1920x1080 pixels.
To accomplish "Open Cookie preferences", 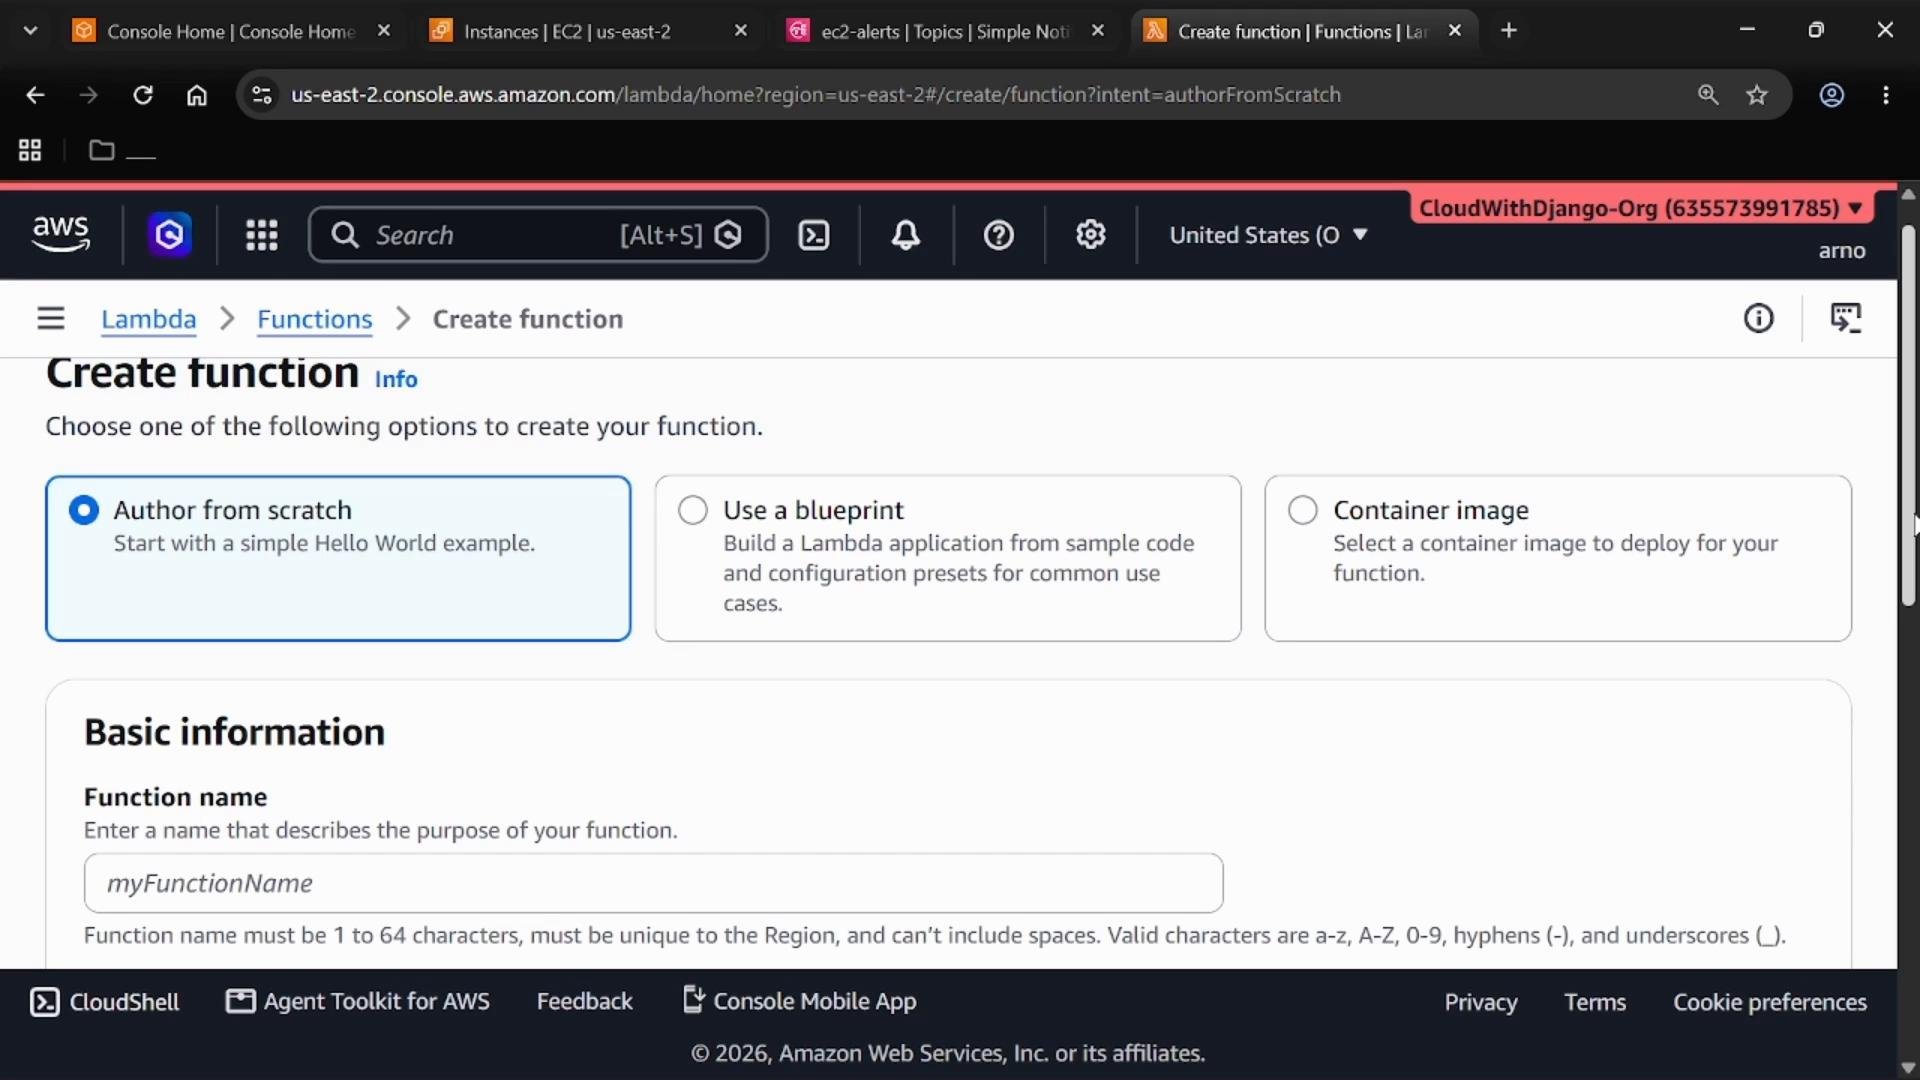I will point(1770,1002).
